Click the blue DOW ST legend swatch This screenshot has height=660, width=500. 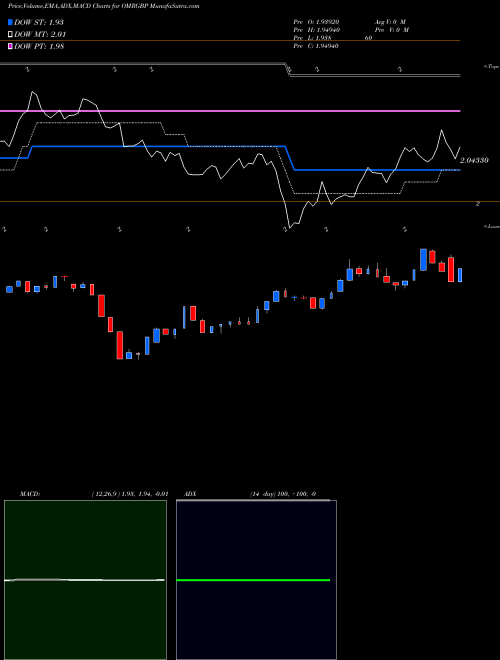point(11,22)
